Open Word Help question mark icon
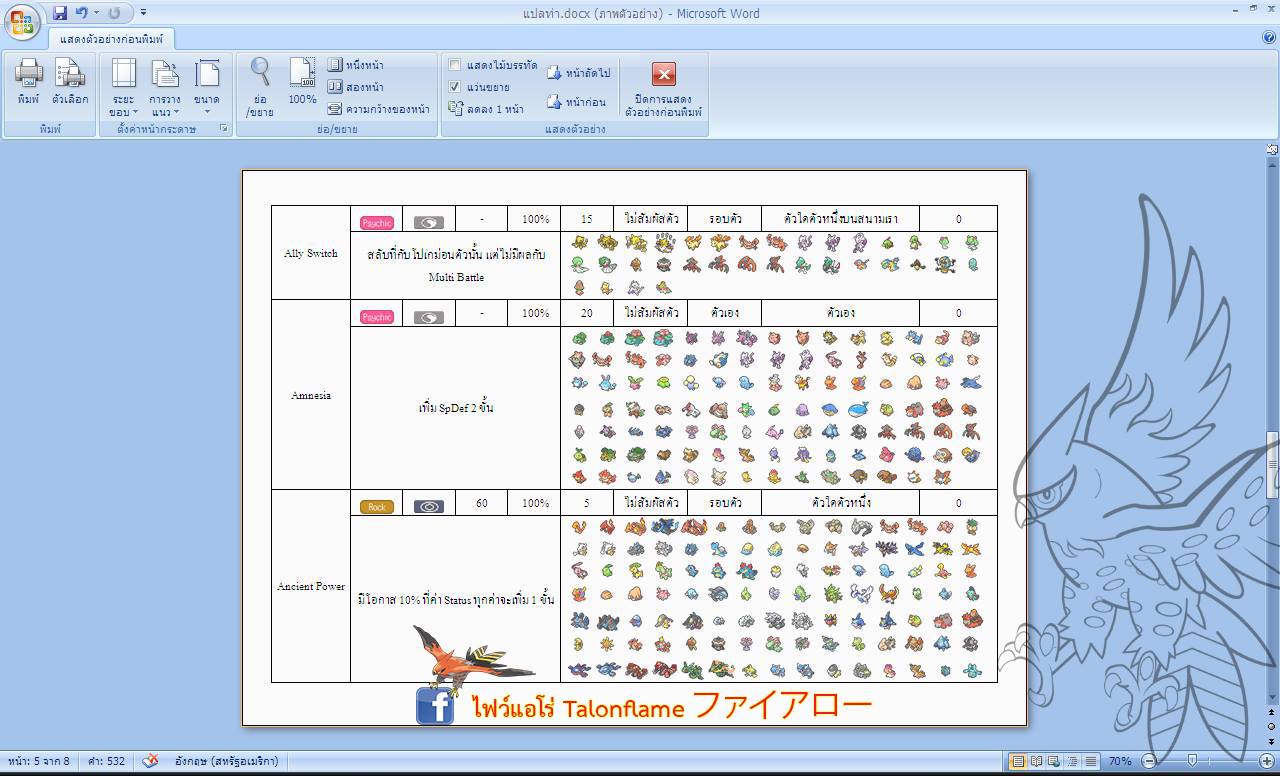 coord(1269,37)
